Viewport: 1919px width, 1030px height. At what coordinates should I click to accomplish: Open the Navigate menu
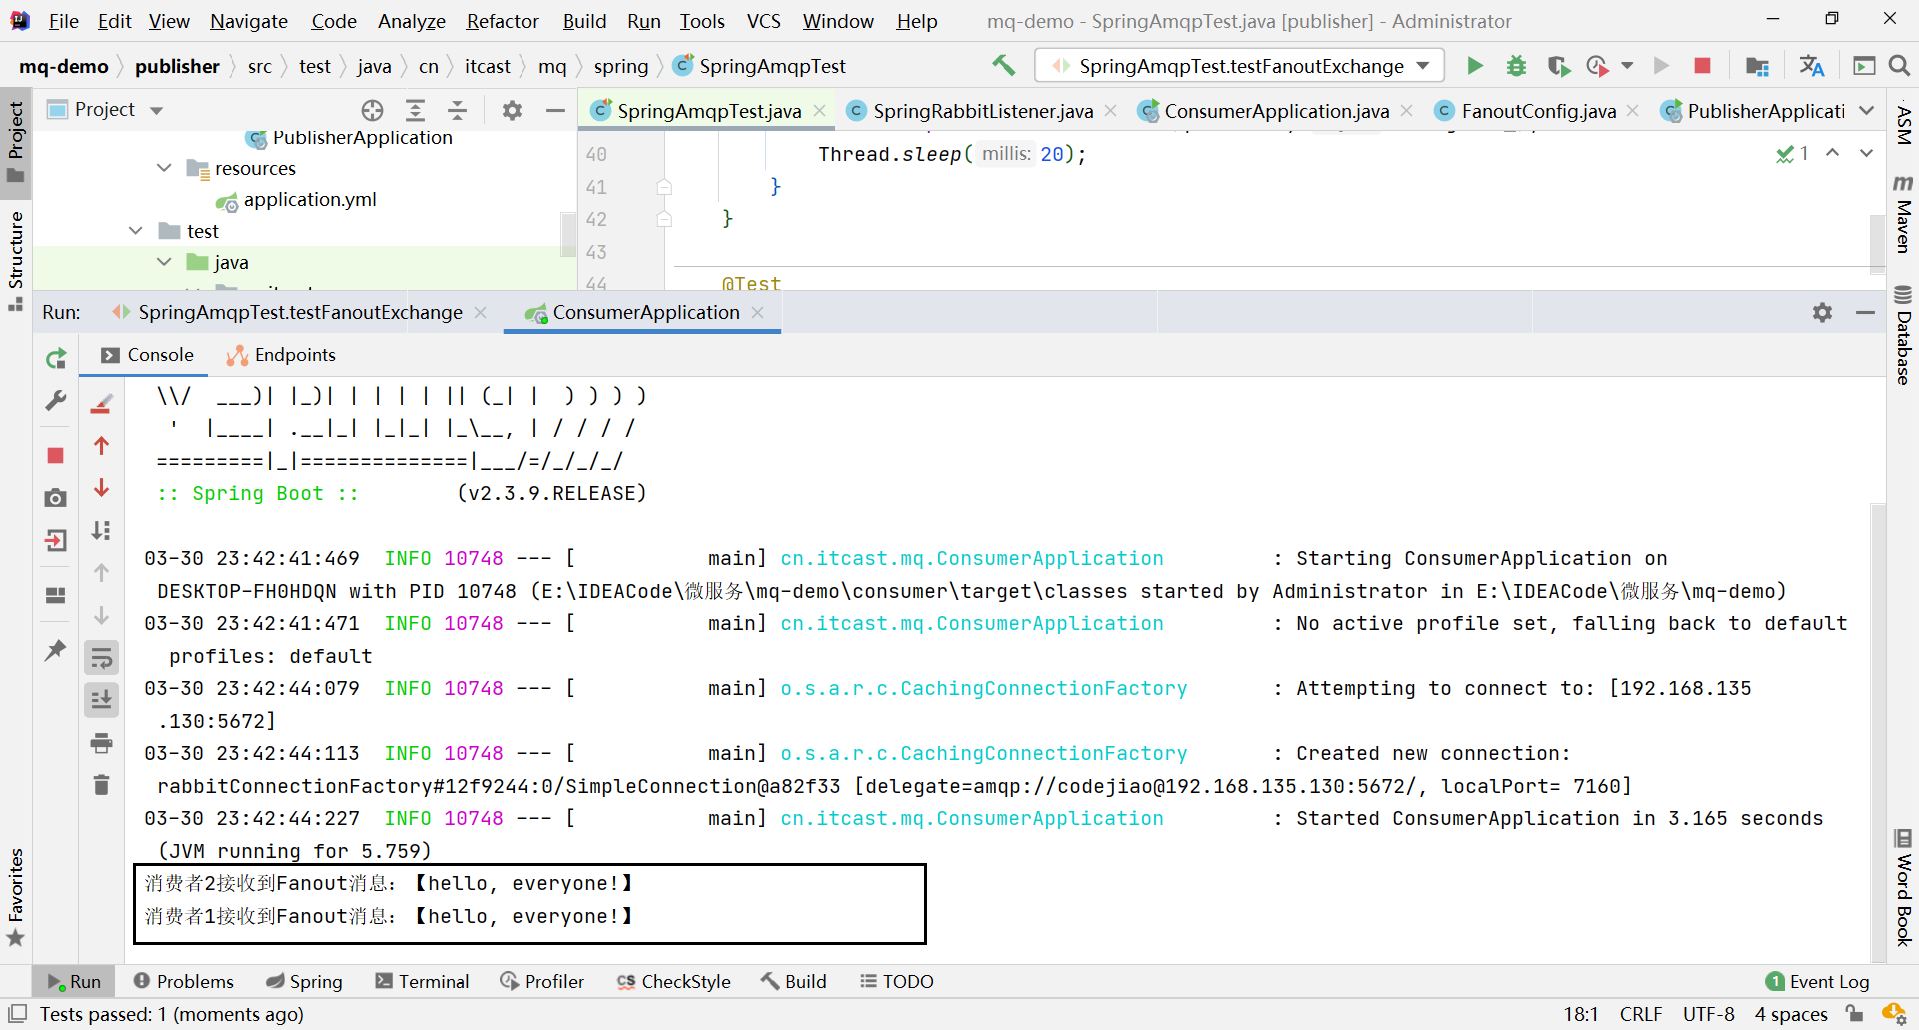coord(249,21)
